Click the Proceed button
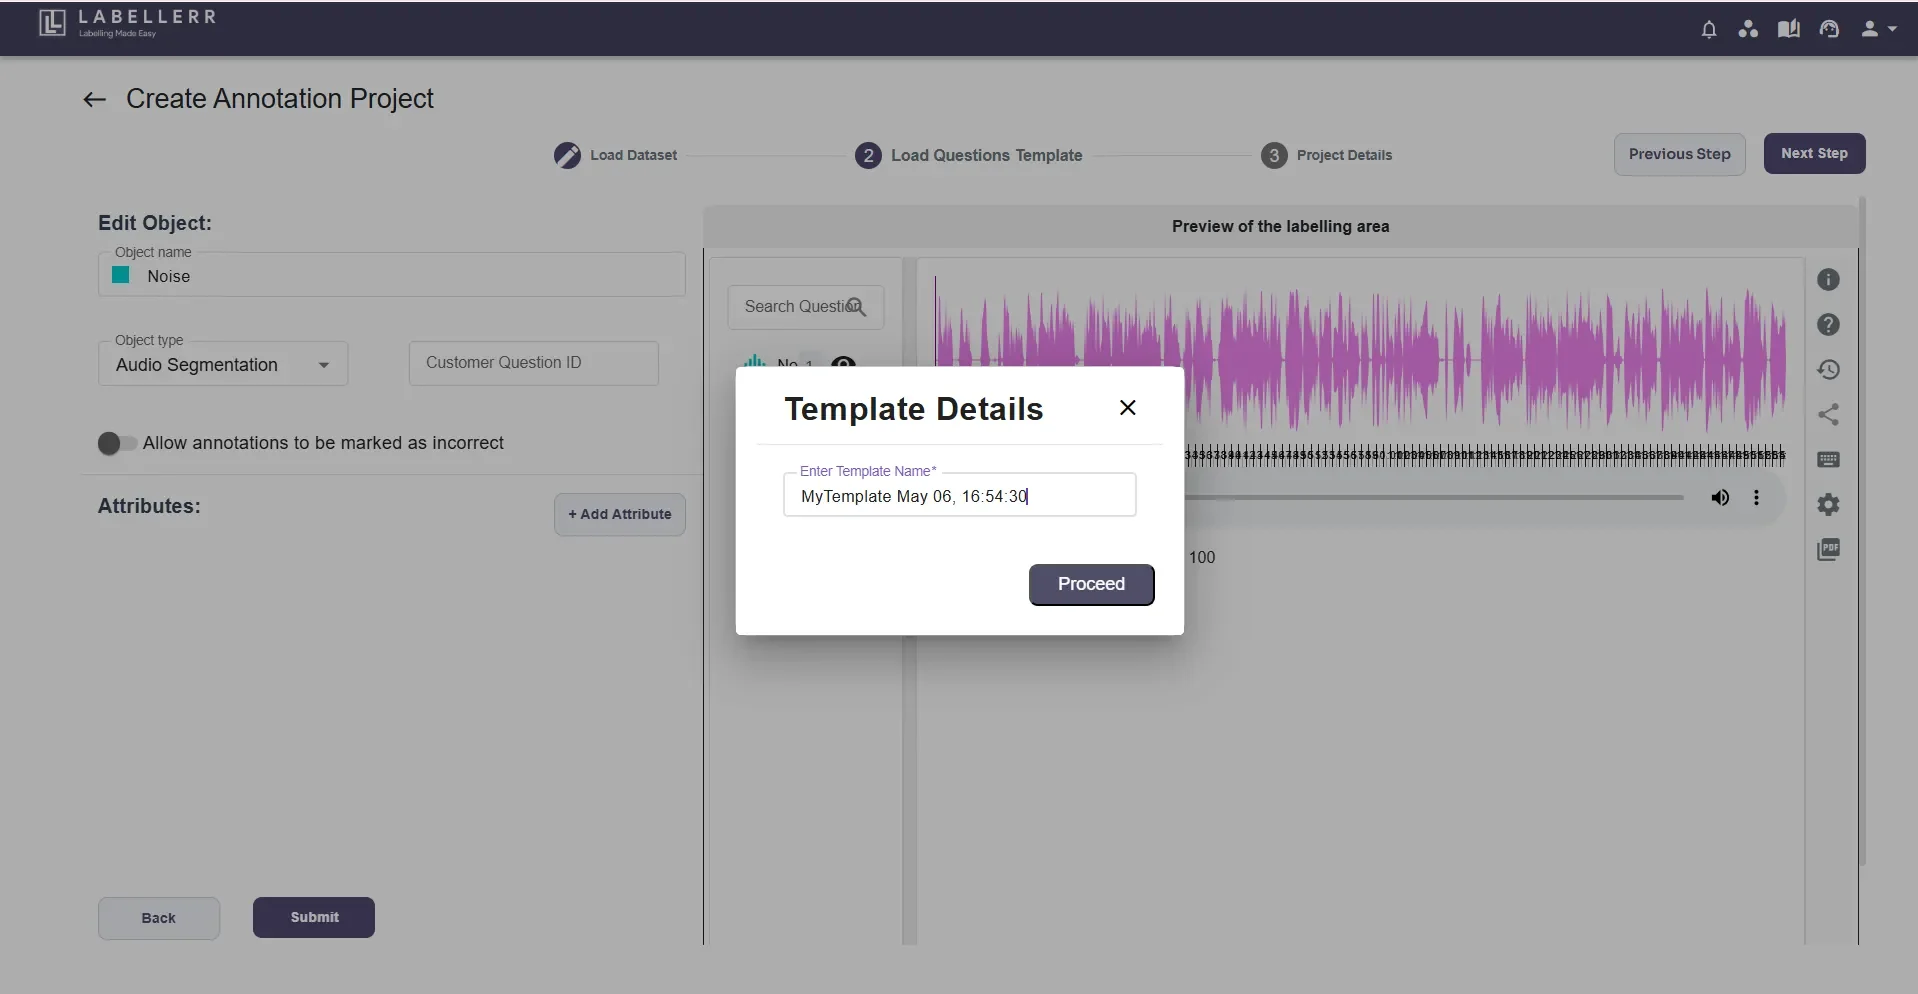 tap(1091, 584)
